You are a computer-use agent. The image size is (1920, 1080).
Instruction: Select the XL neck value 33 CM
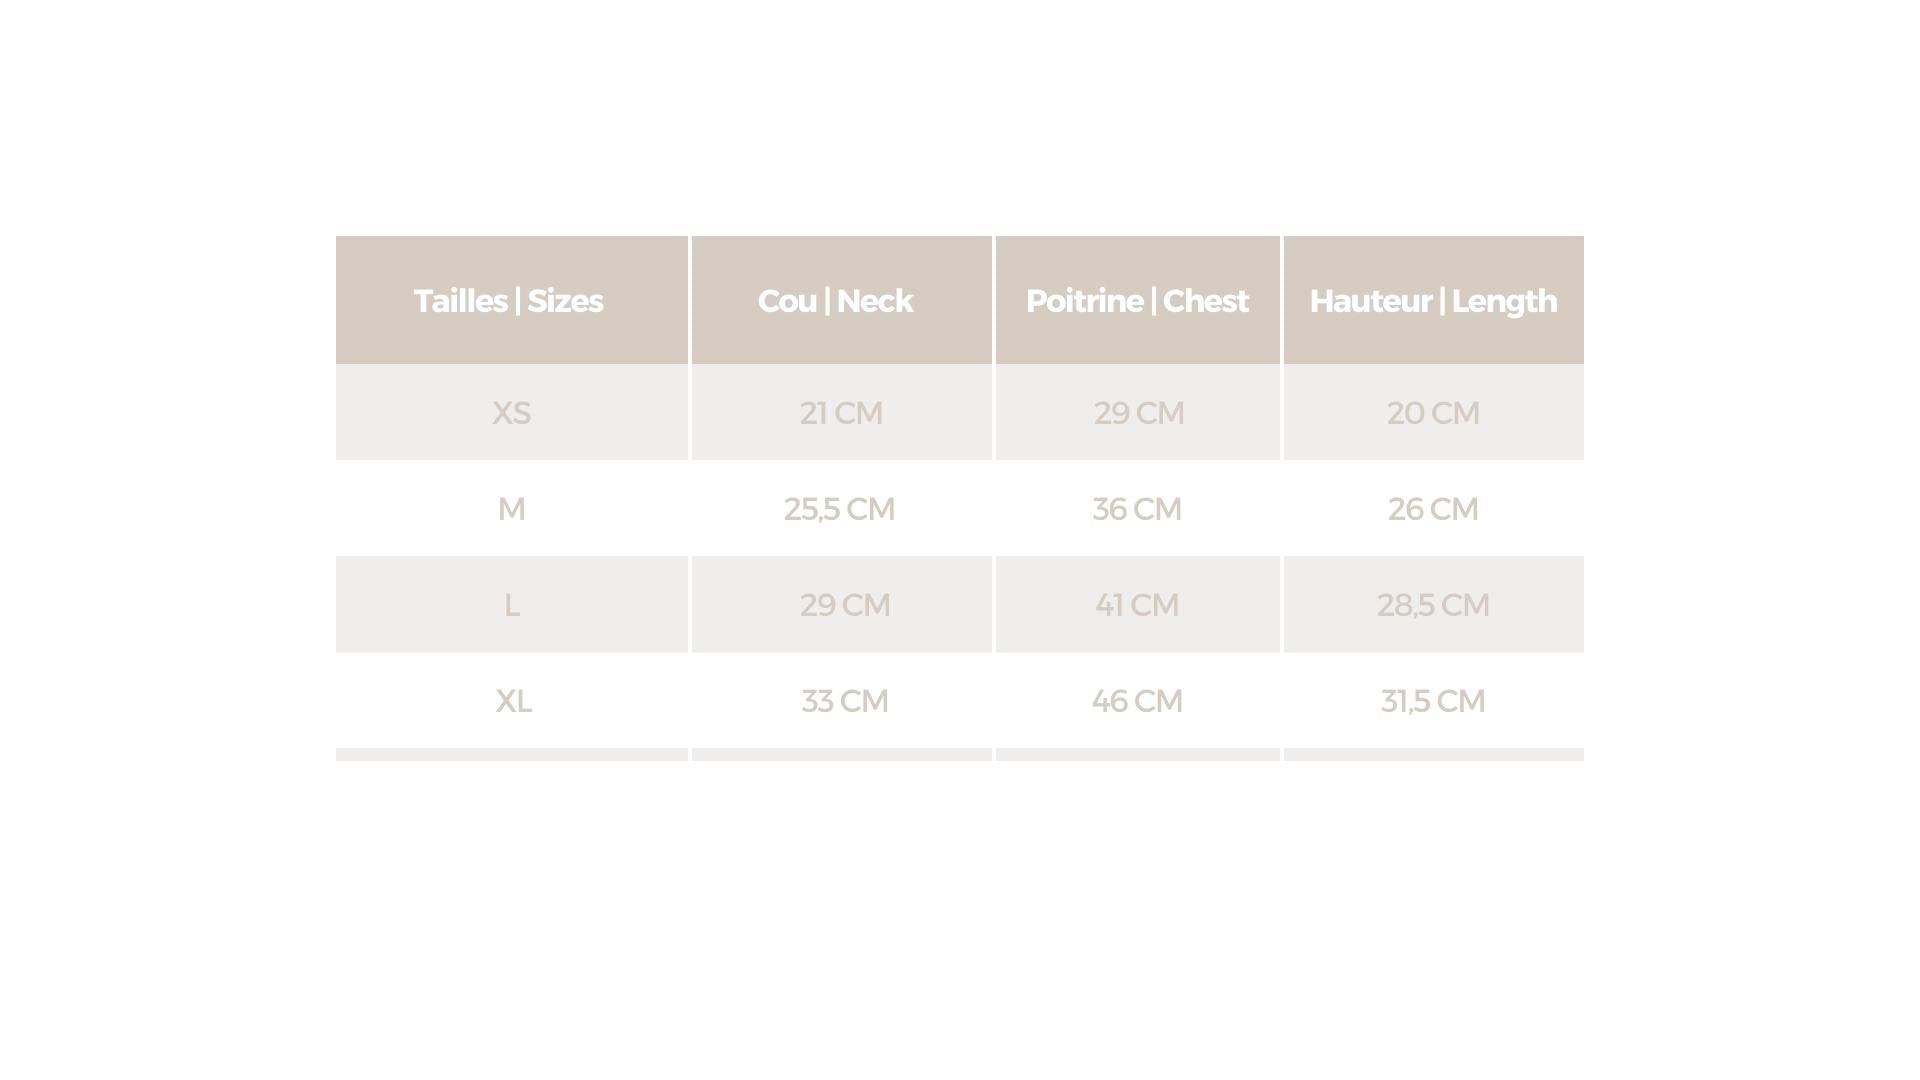(x=844, y=701)
